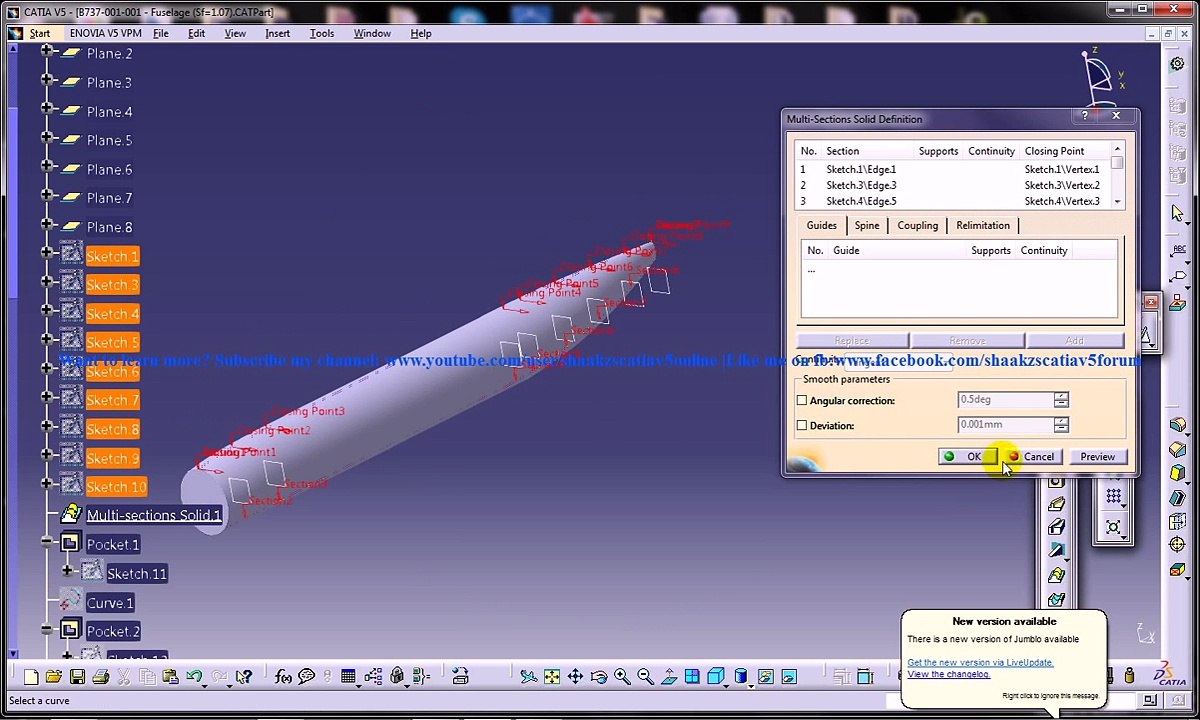Enable the Angular correction checkbox
Viewport: 1200px width, 720px height.
802,401
